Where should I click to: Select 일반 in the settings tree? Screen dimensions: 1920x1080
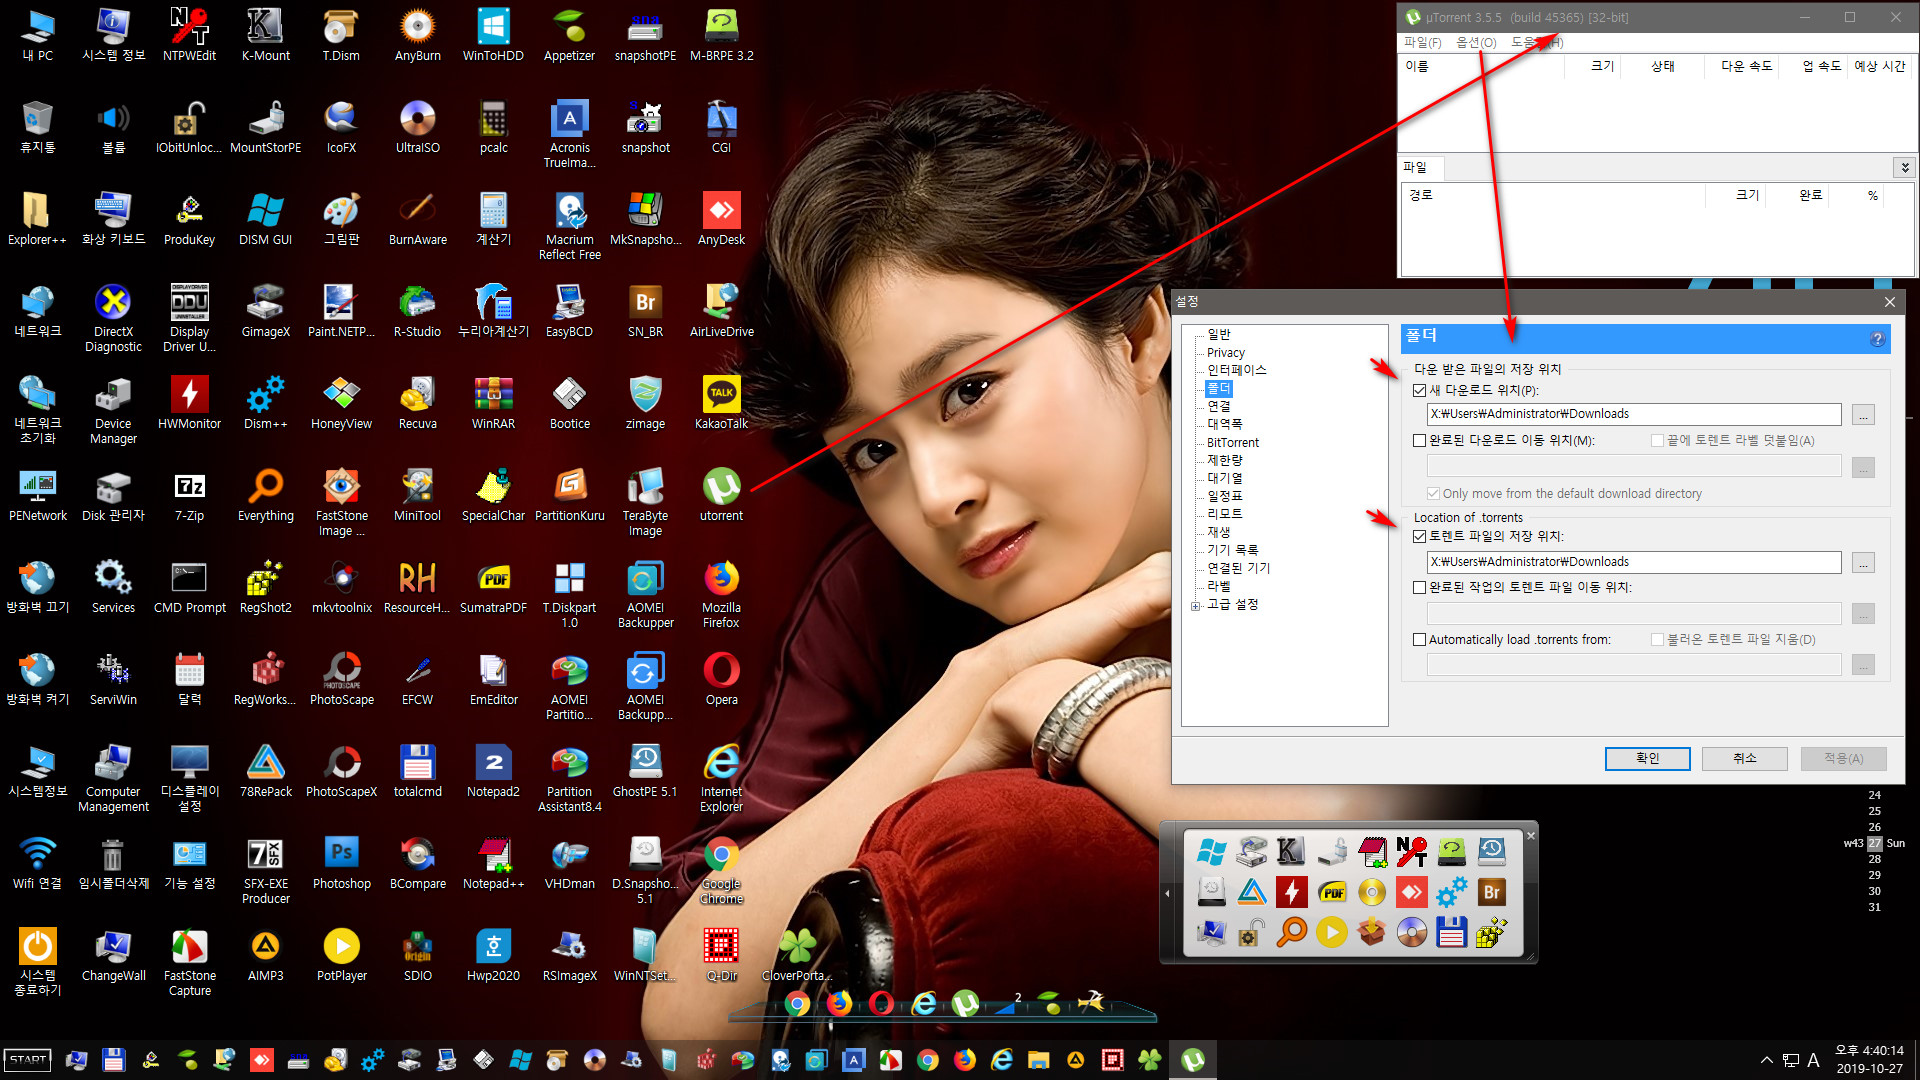pyautogui.click(x=1218, y=334)
